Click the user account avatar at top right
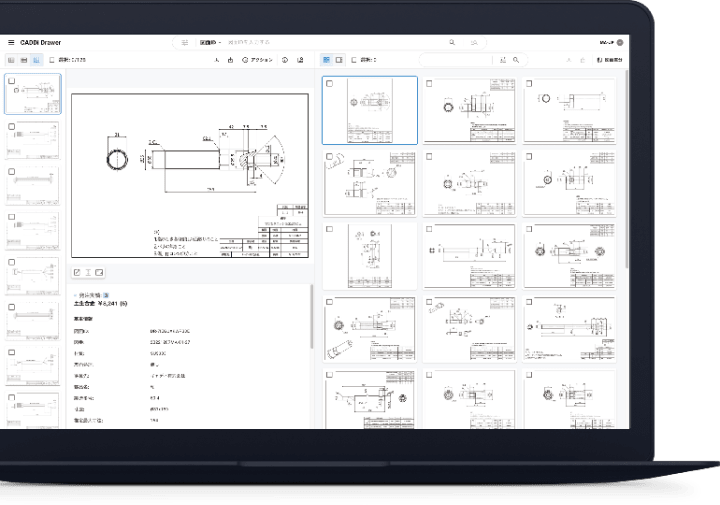The height and width of the screenshot is (505, 720). [620, 43]
